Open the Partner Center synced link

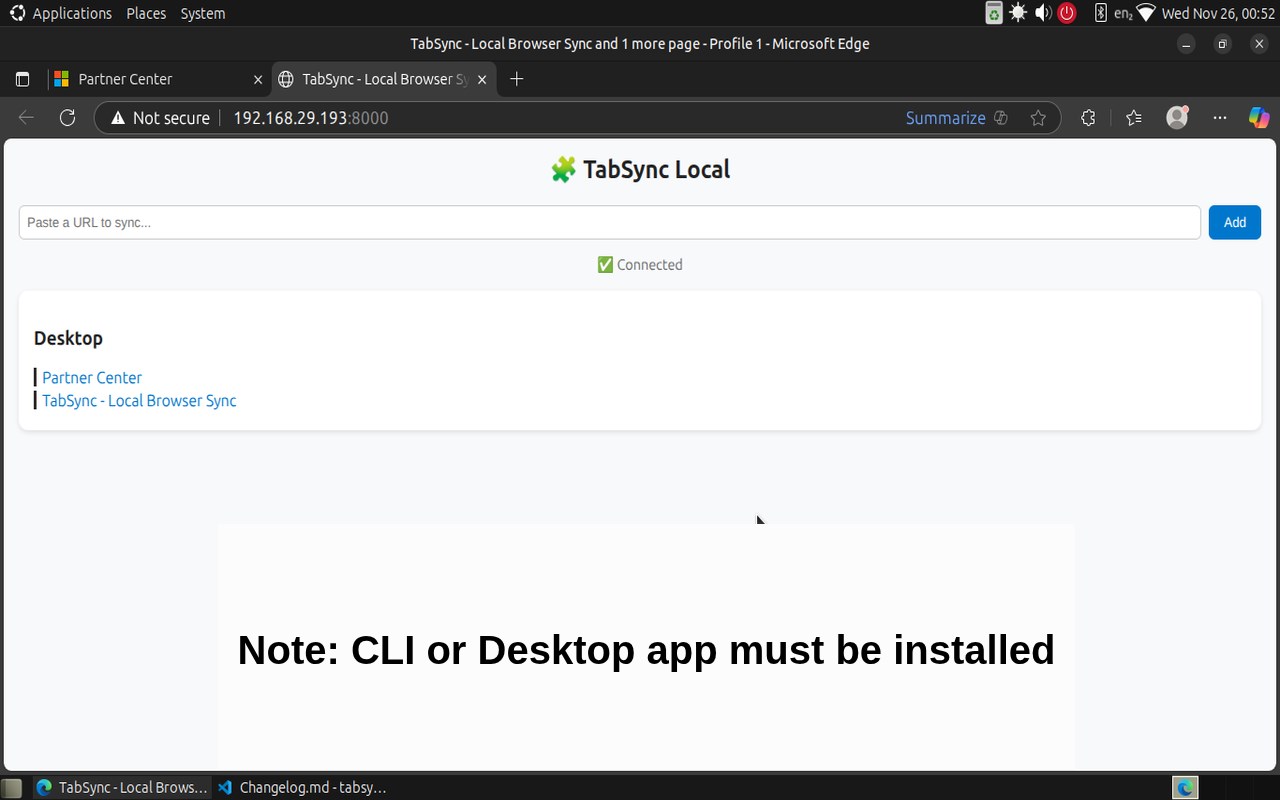92,377
